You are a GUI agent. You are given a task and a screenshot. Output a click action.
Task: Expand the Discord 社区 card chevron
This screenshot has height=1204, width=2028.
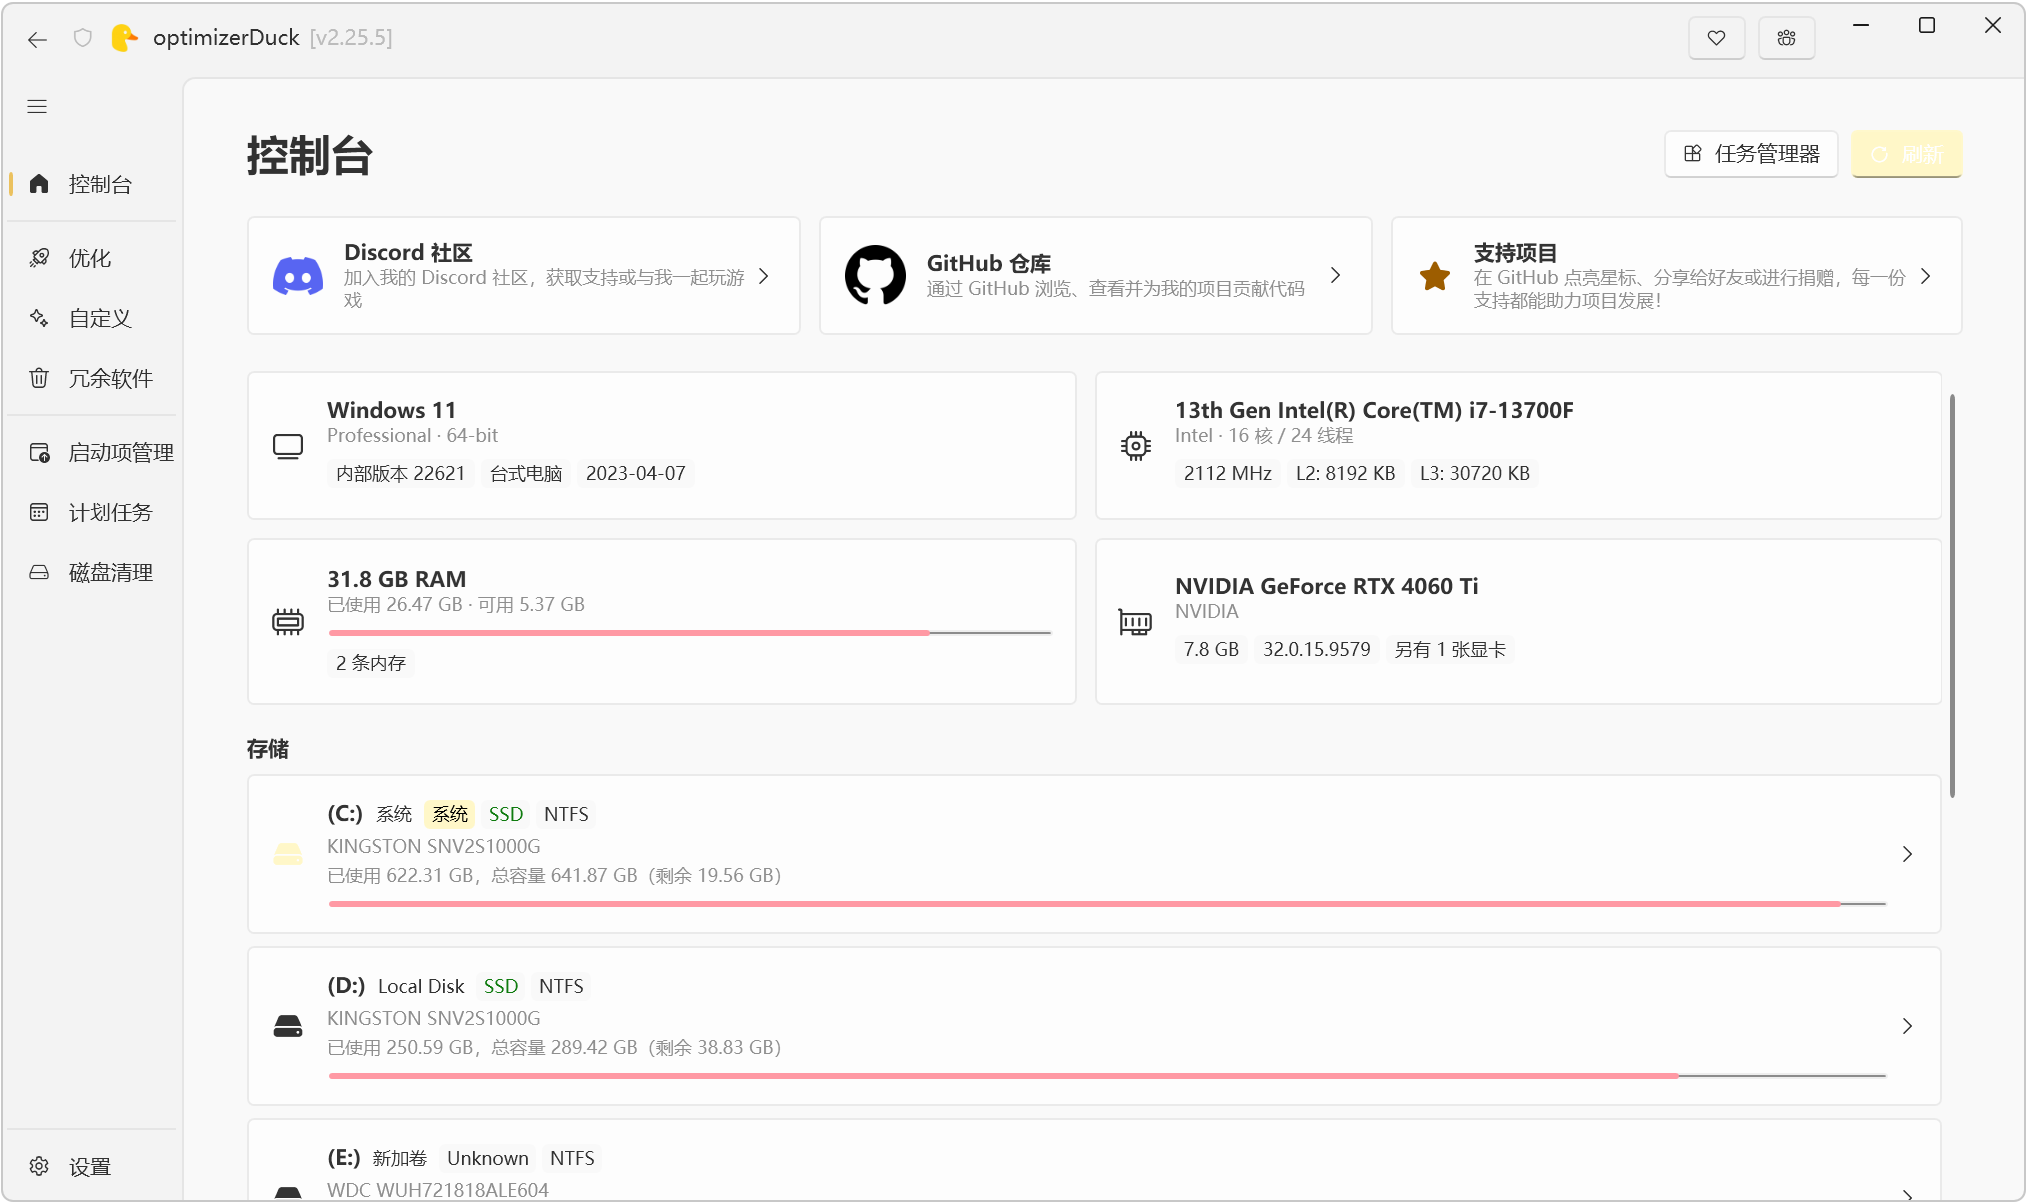click(764, 276)
